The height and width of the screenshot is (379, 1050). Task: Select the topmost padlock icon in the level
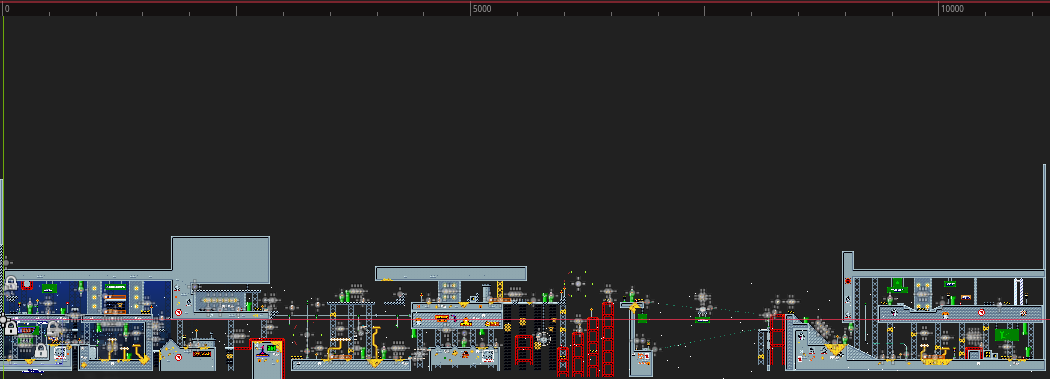click(11, 283)
